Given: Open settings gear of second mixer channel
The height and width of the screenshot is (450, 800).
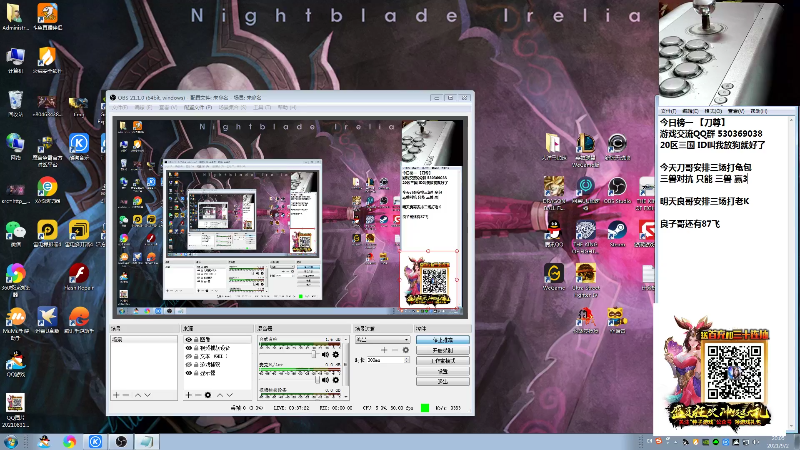Looking at the screenshot, I should 336,380.
